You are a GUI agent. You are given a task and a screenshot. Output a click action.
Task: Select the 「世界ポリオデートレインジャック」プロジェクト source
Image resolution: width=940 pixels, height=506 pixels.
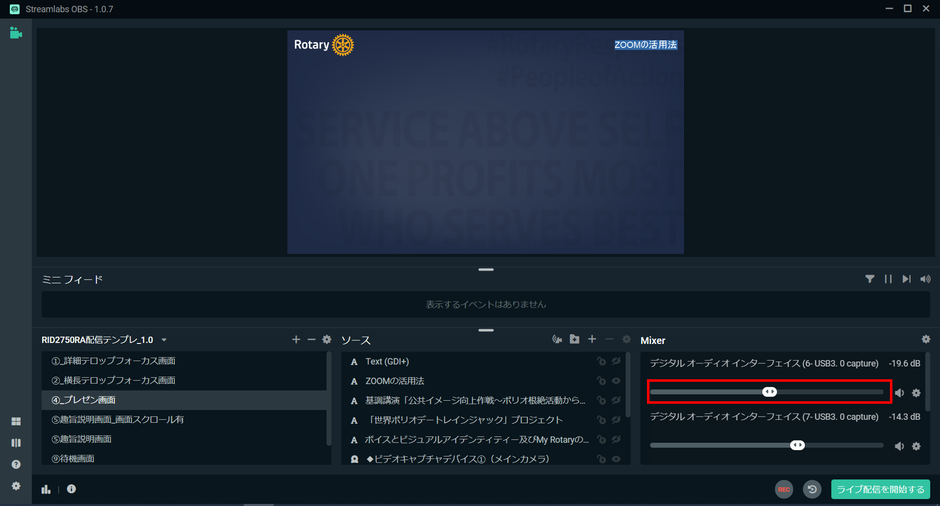[x=483, y=420]
